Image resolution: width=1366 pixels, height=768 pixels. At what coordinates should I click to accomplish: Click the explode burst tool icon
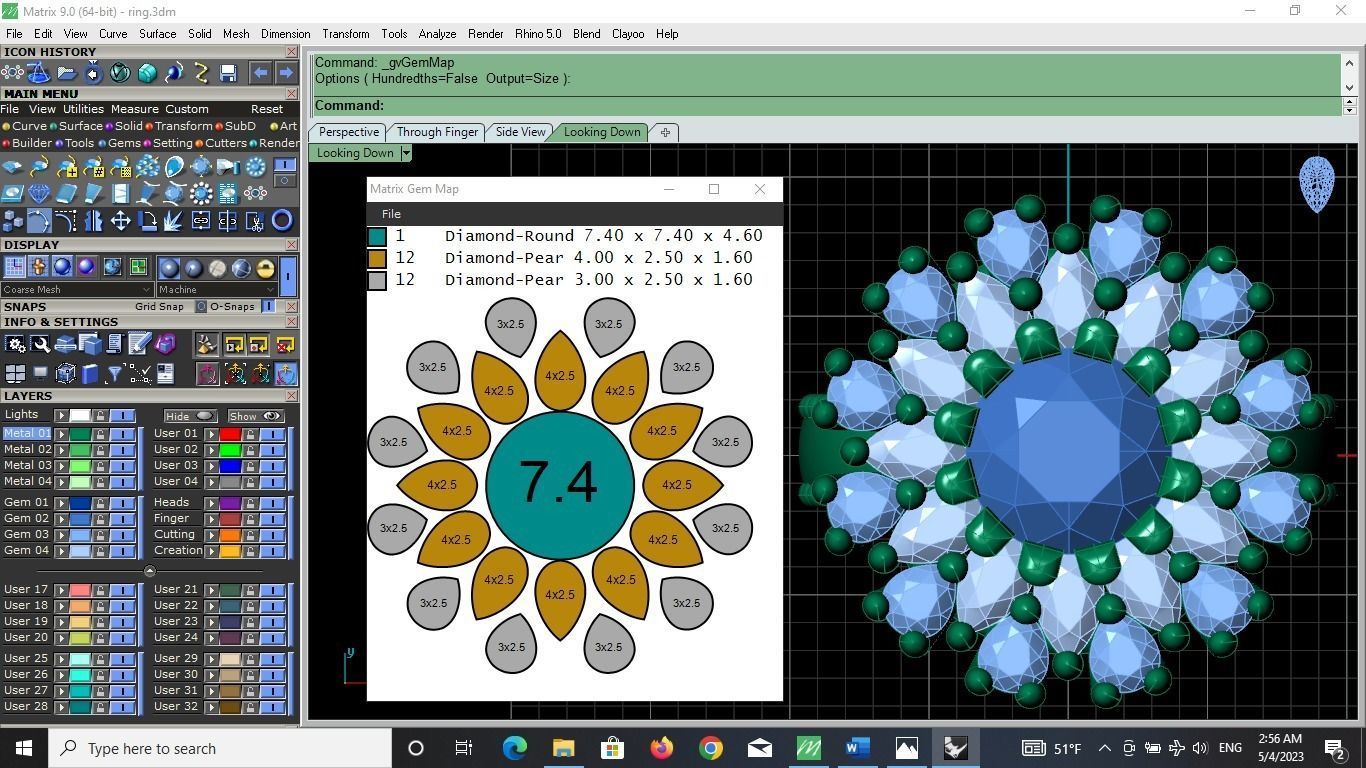175,220
